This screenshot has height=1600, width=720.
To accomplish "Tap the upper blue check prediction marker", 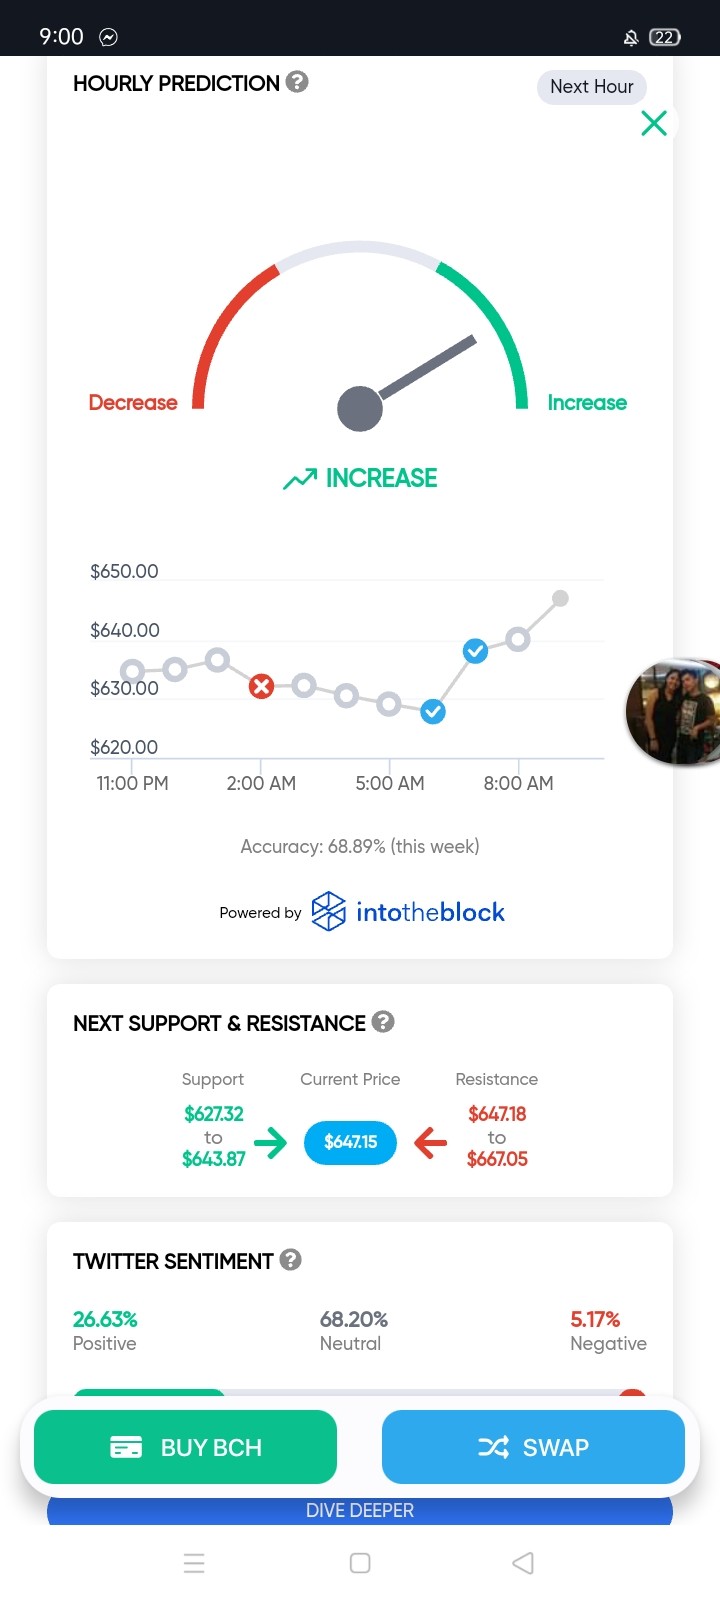I will click(x=475, y=652).
